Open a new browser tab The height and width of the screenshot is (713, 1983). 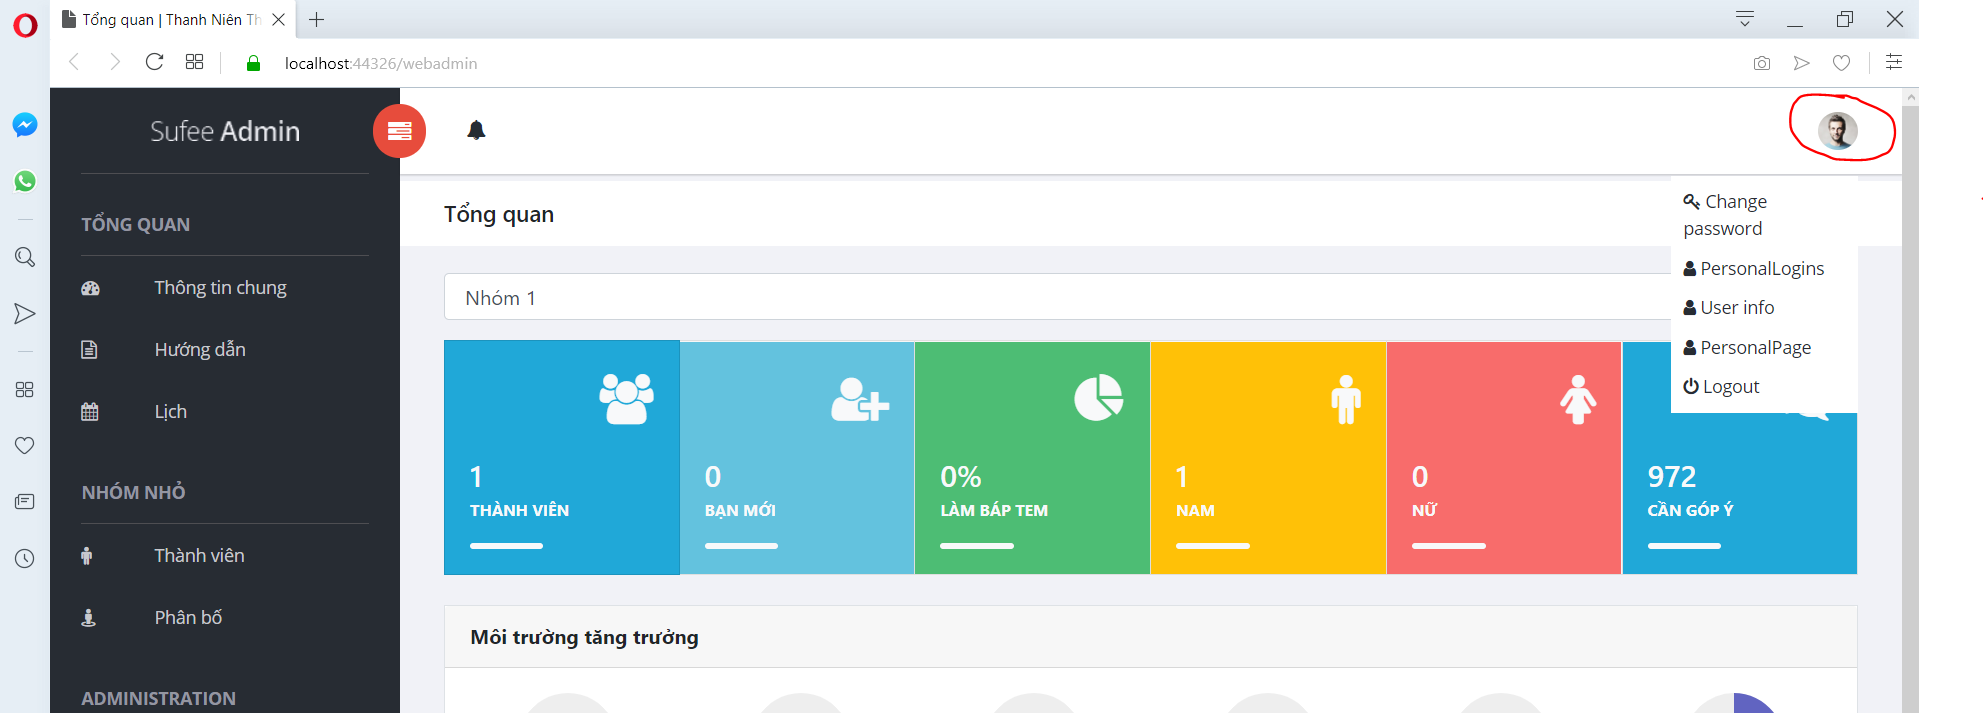(x=317, y=19)
